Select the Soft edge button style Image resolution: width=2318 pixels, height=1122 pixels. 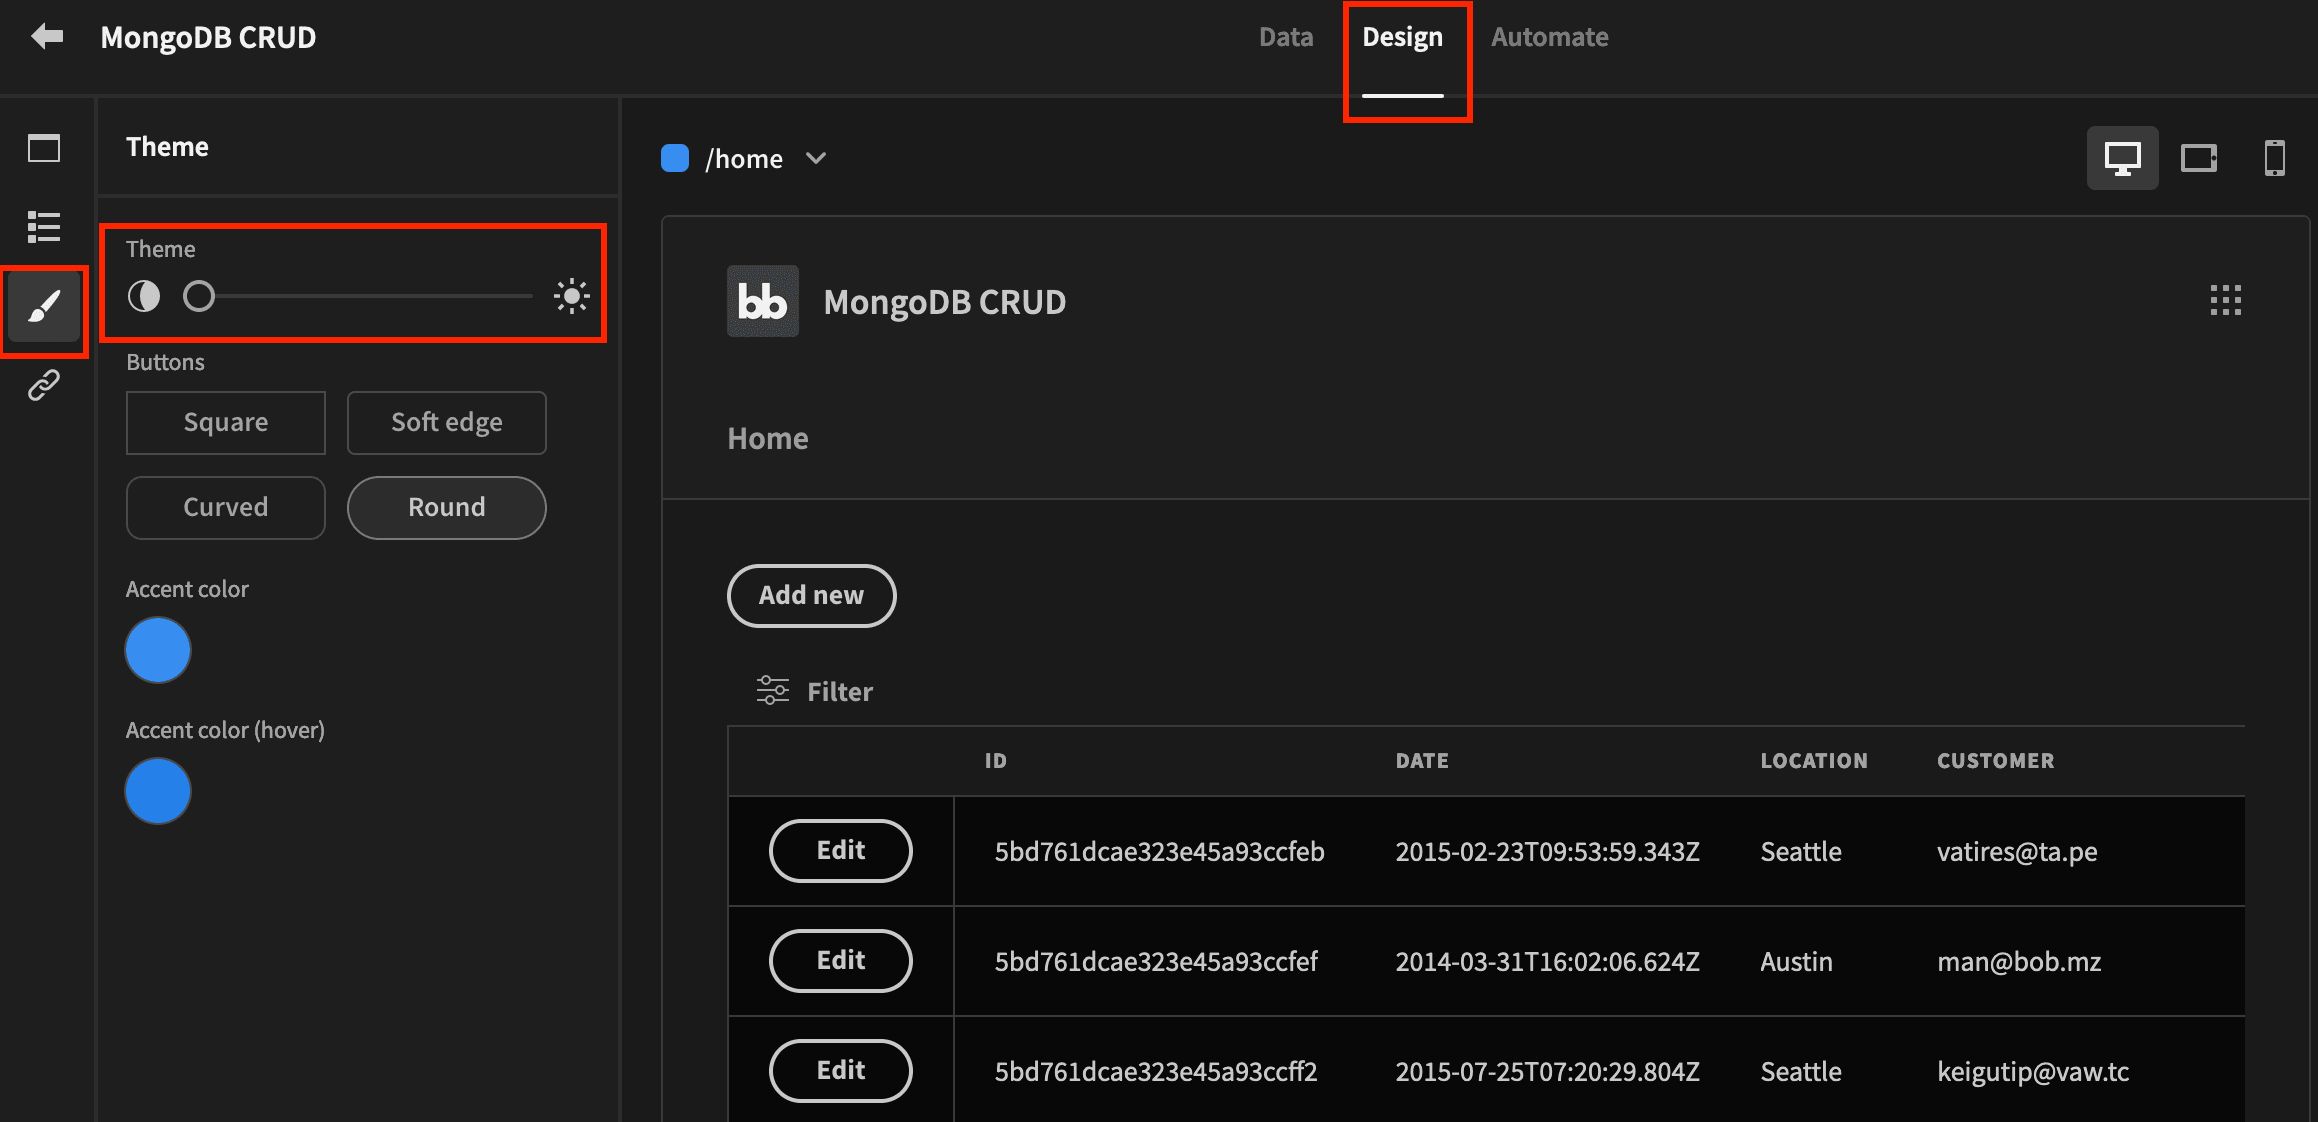[x=447, y=422]
